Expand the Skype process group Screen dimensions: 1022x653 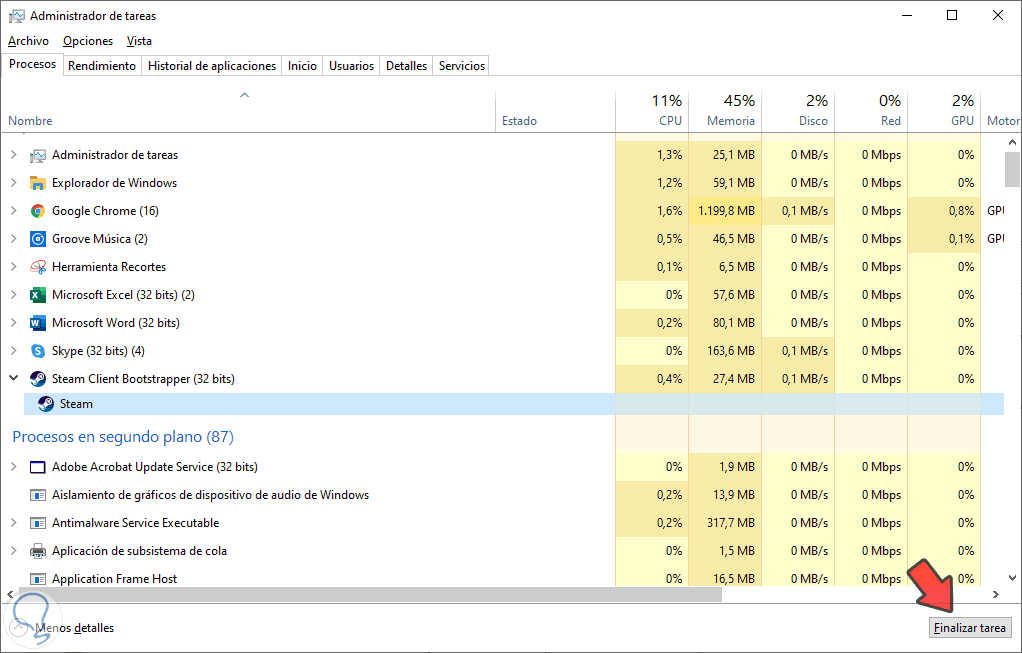pyautogui.click(x=14, y=351)
